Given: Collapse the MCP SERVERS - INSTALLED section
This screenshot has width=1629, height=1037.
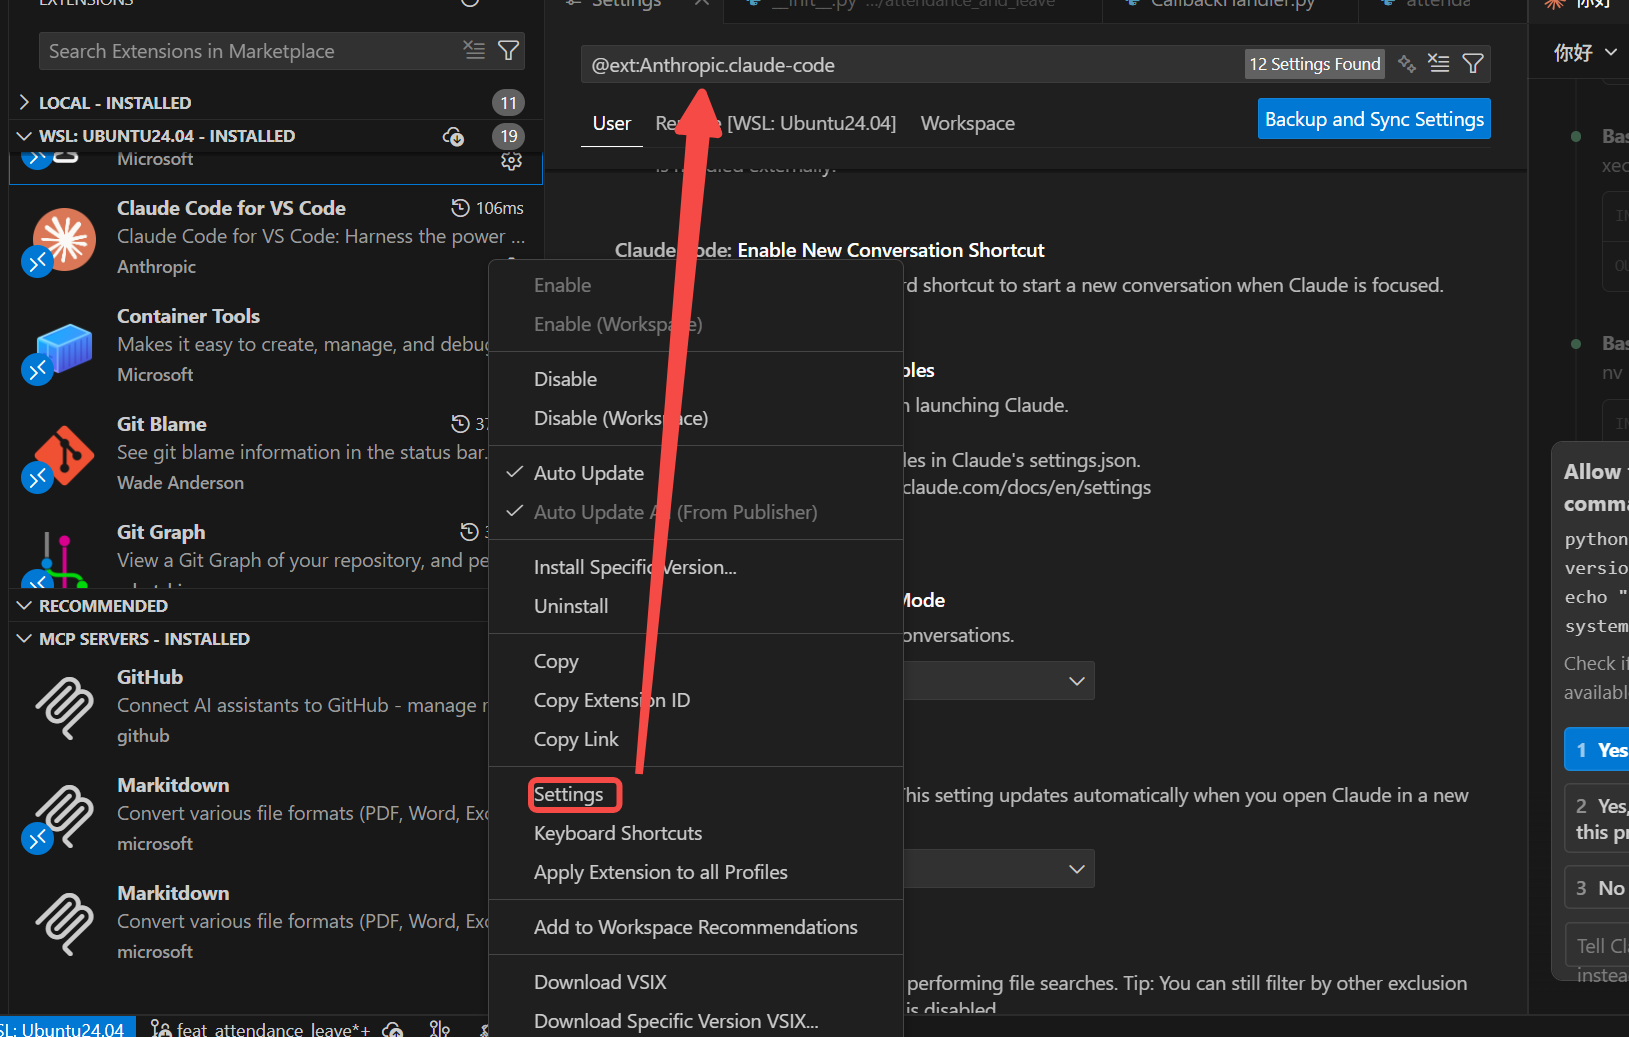Looking at the screenshot, I should point(24,639).
